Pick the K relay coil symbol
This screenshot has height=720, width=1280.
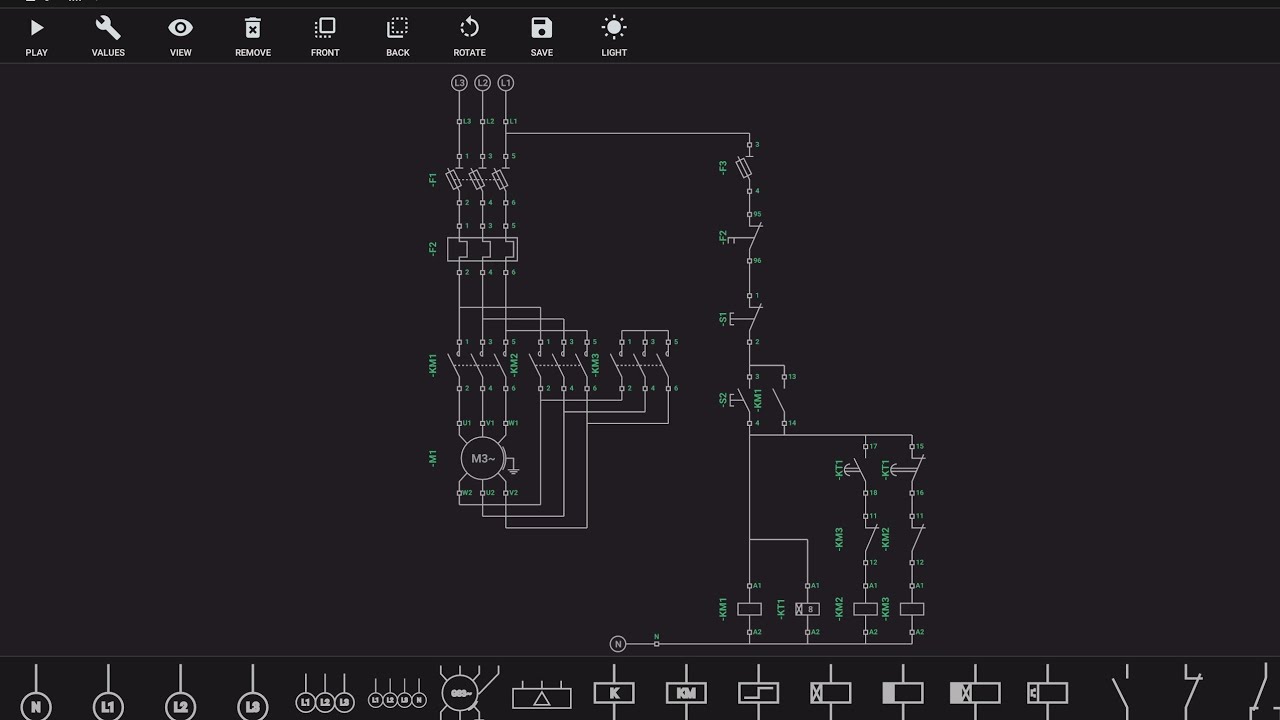[614, 692]
